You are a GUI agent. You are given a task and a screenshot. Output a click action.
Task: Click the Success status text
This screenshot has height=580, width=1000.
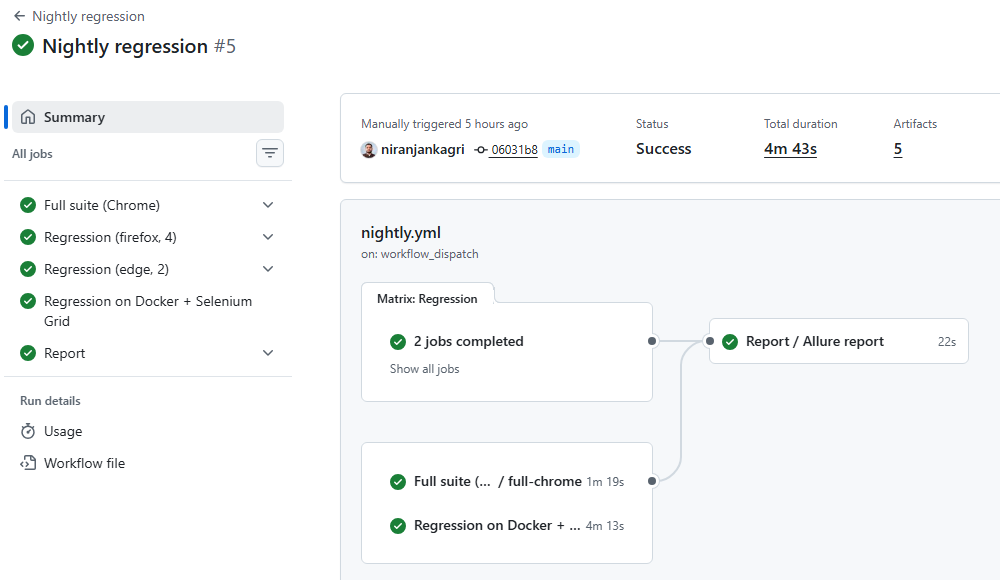point(663,149)
